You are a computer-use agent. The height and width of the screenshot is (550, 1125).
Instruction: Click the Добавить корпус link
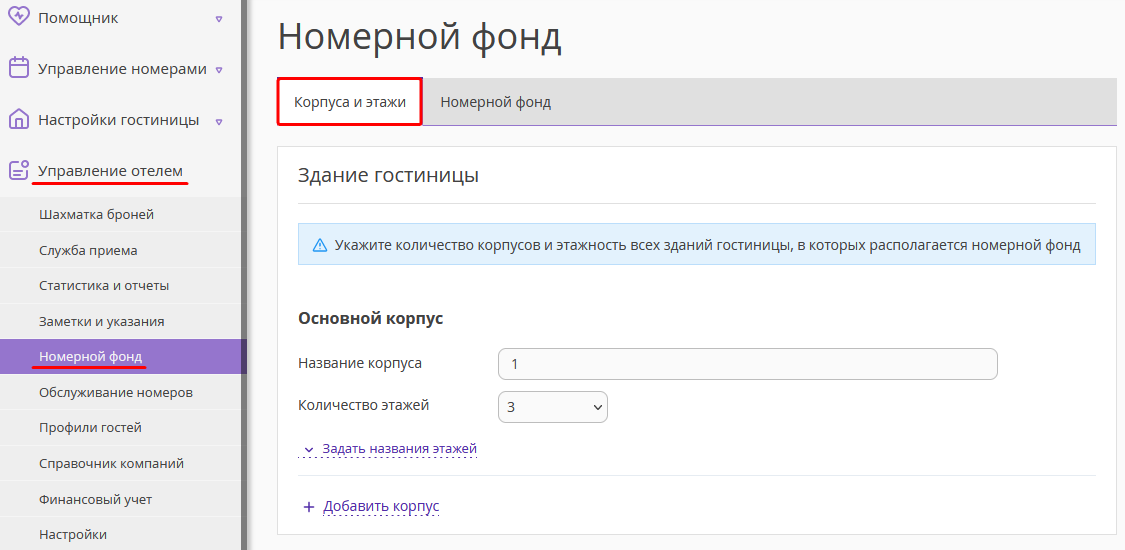coord(381,506)
